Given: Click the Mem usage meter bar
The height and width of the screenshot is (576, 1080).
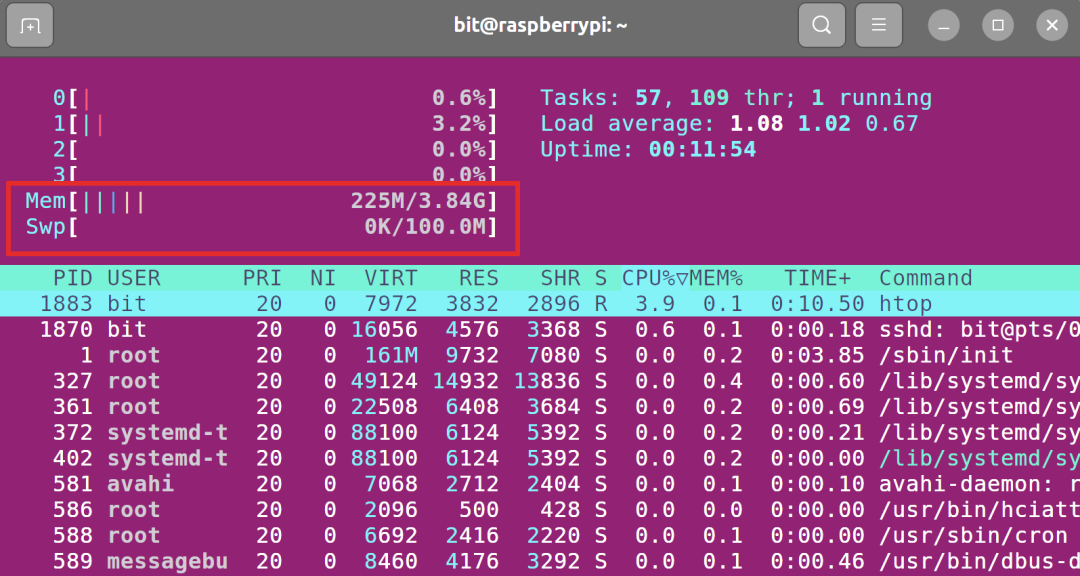Looking at the screenshot, I should (x=261, y=201).
